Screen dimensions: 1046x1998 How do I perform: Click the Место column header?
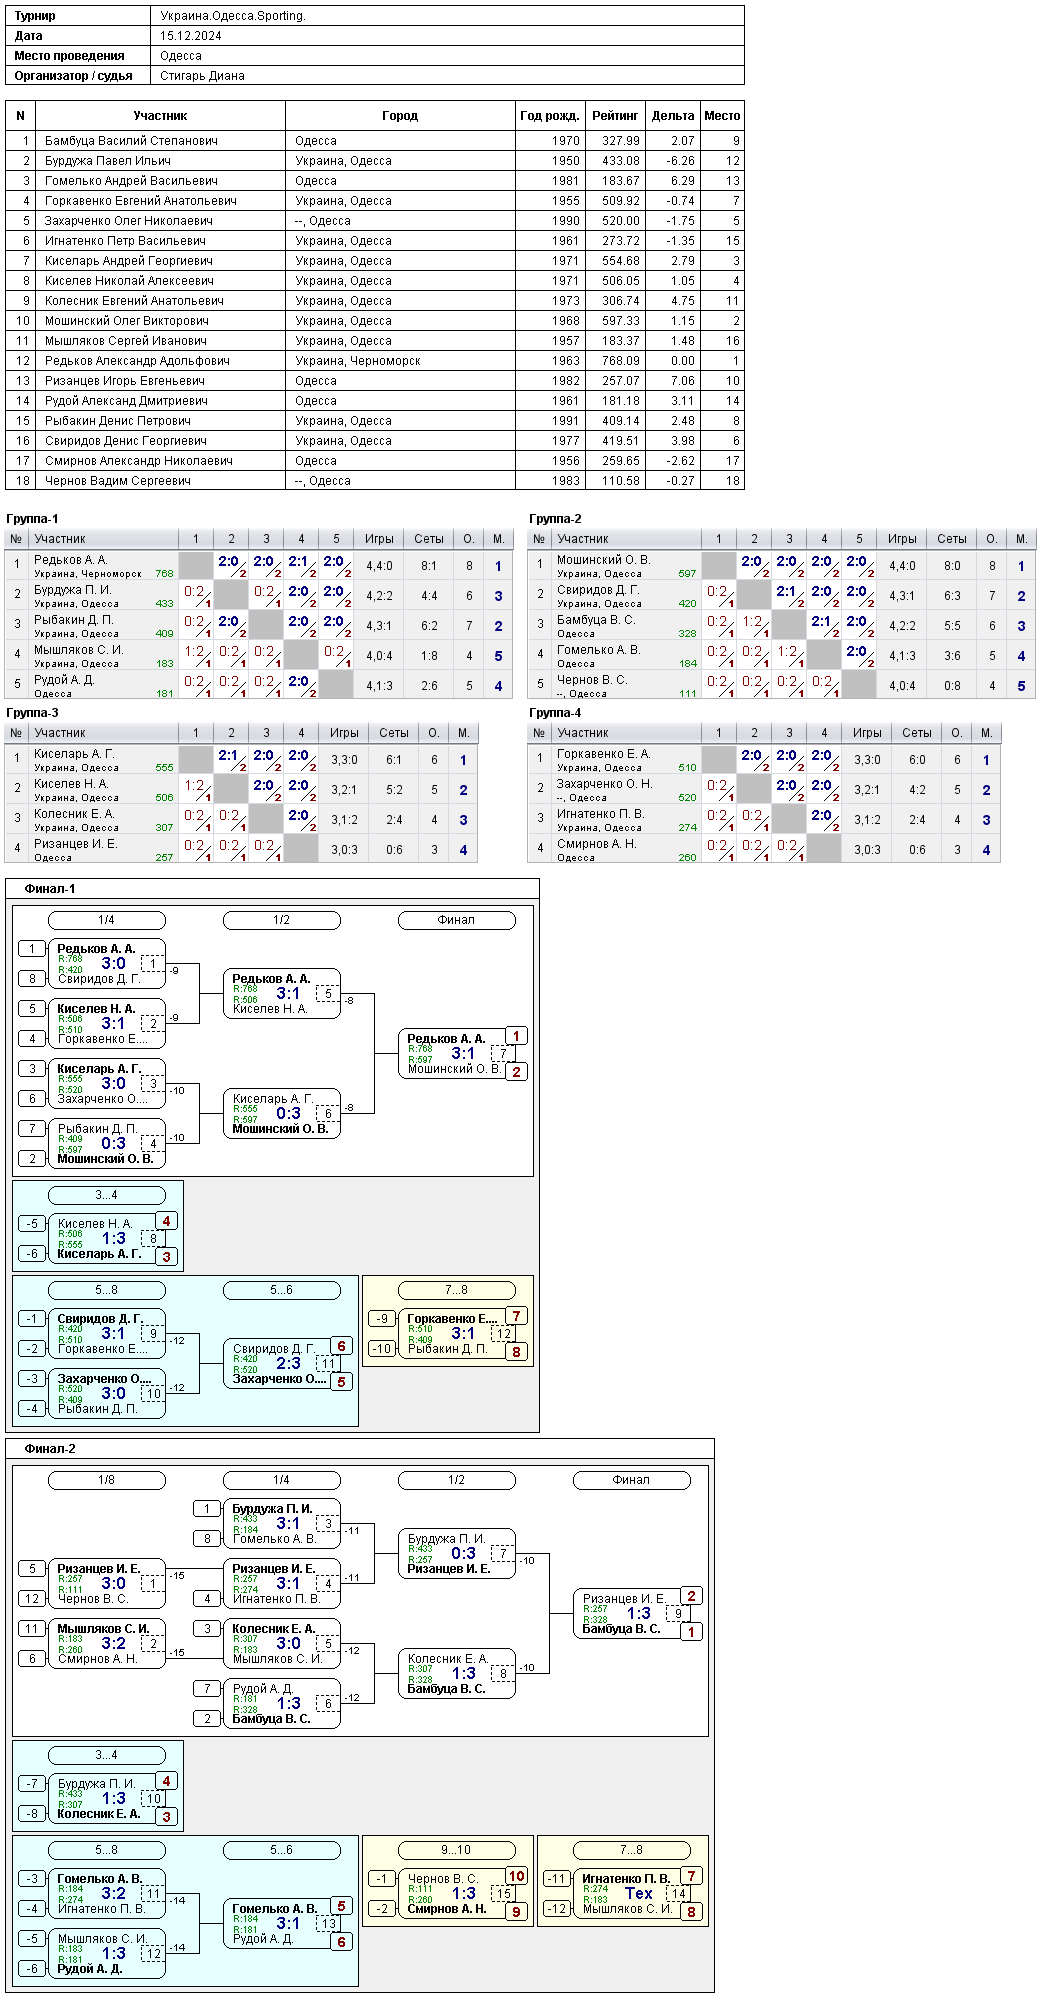722,116
